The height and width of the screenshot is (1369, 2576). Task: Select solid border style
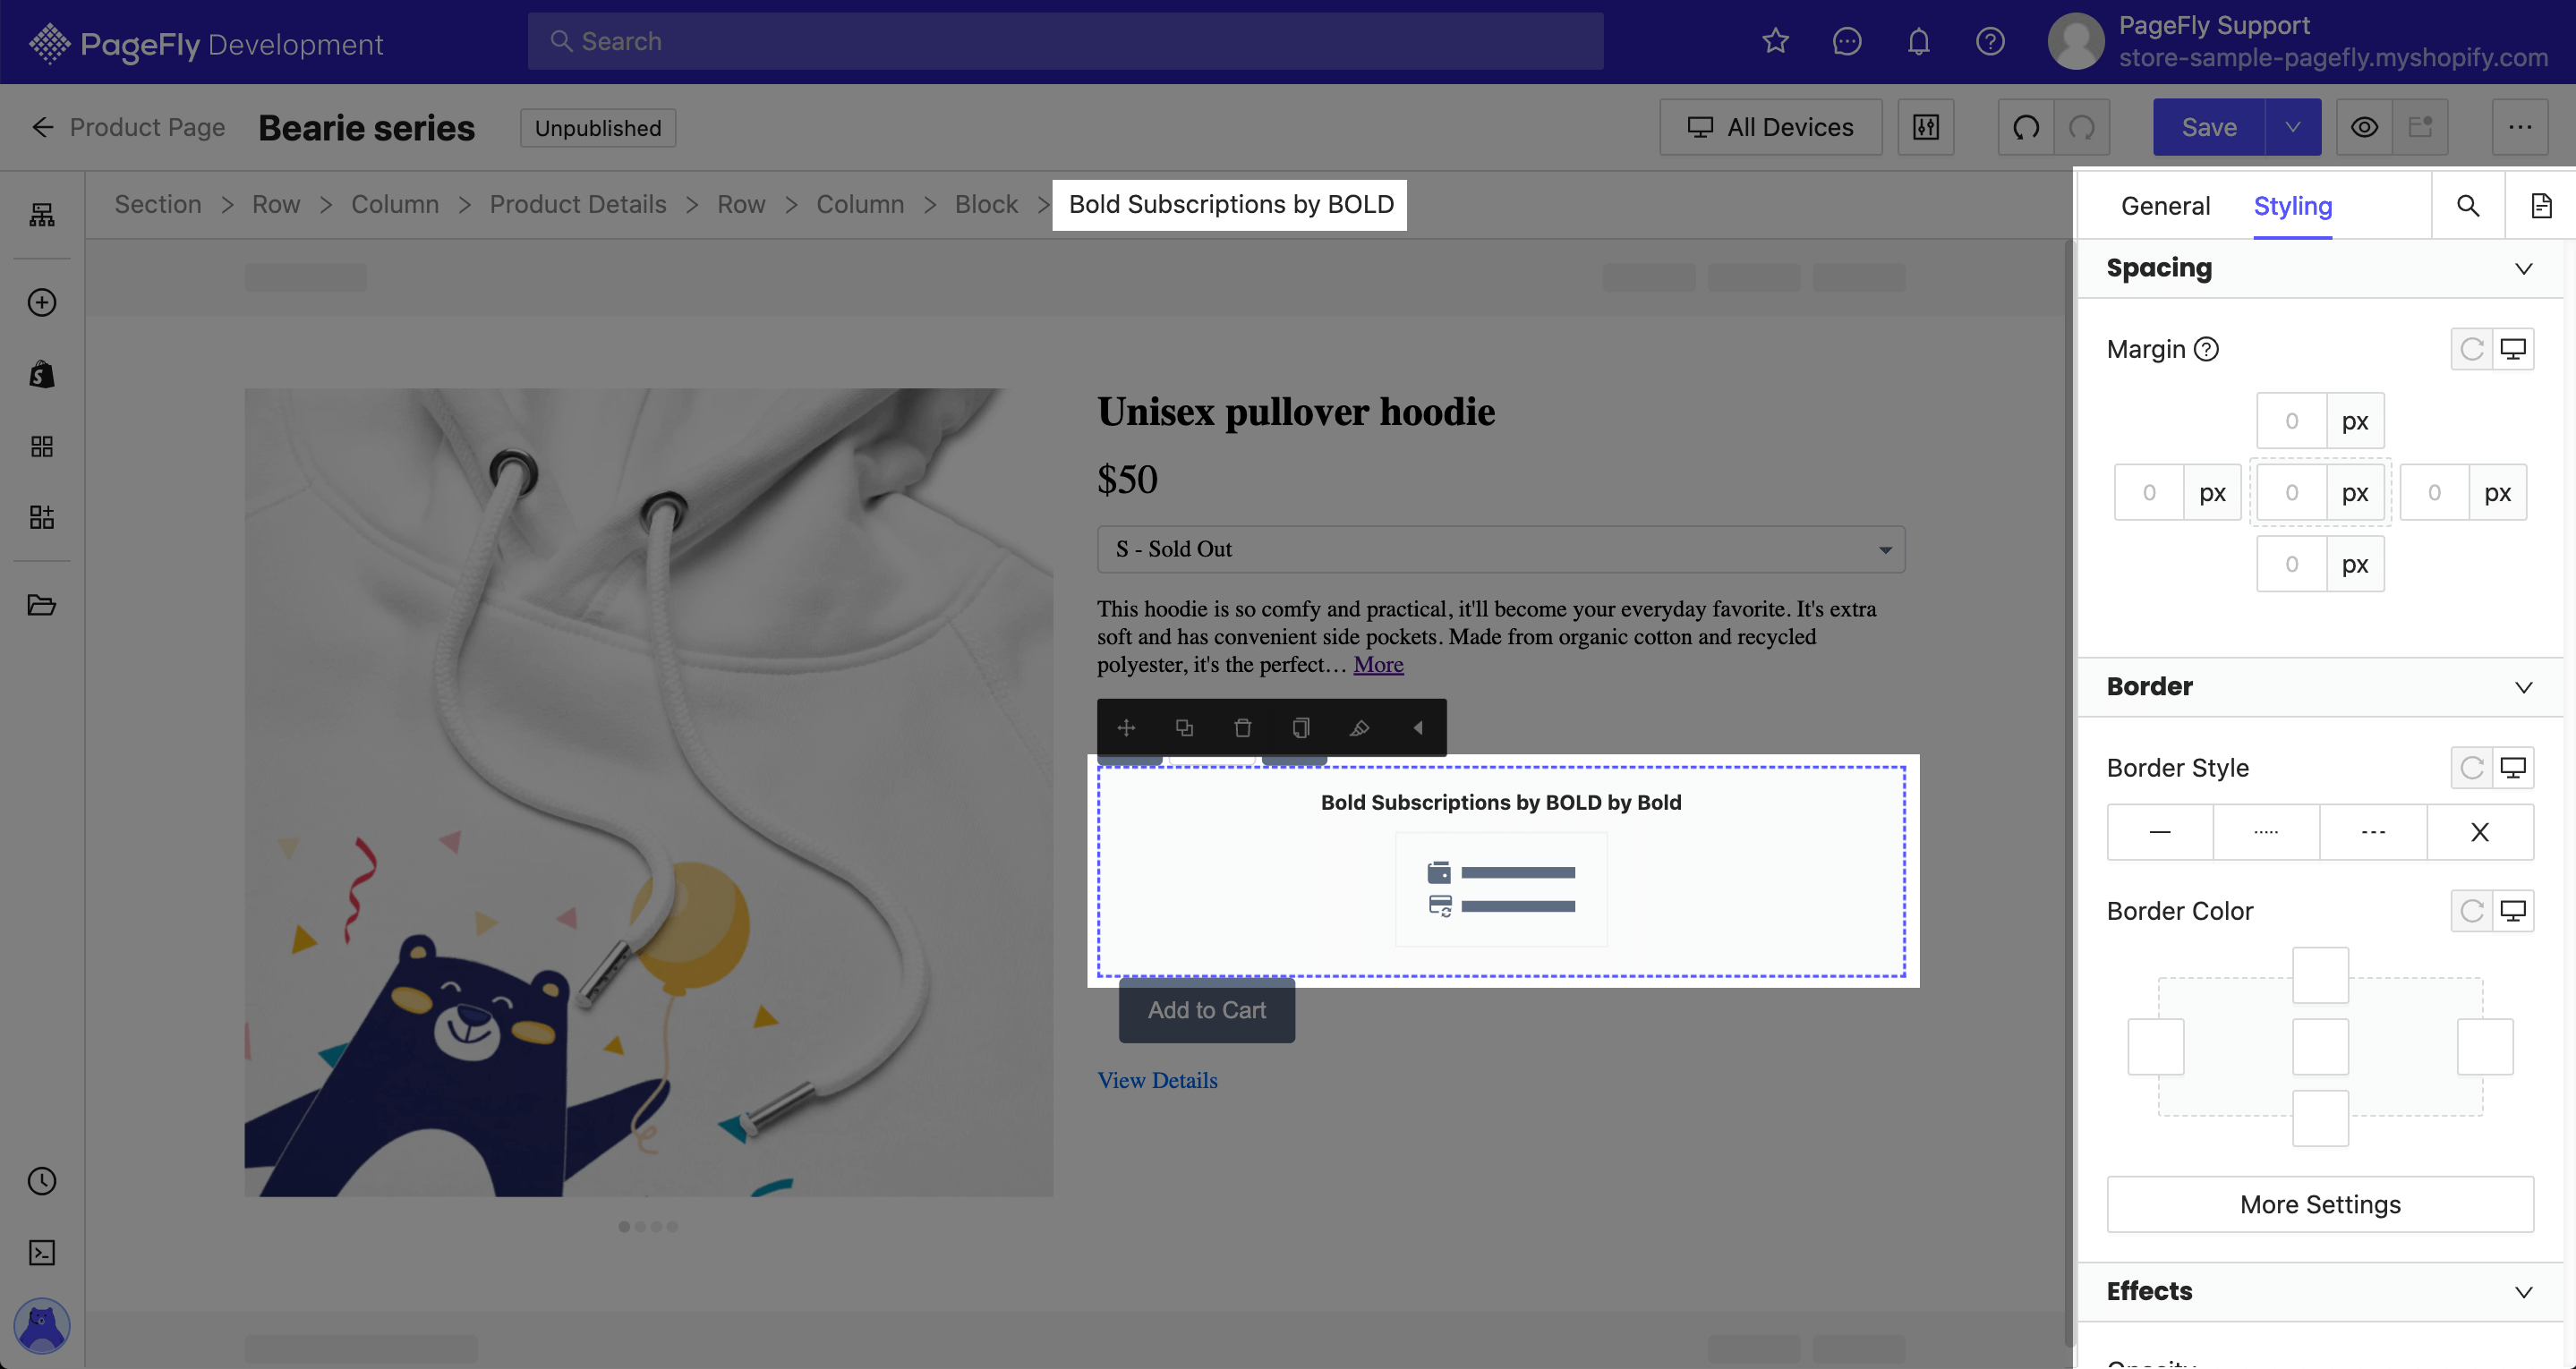pyautogui.click(x=2160, y=832)
